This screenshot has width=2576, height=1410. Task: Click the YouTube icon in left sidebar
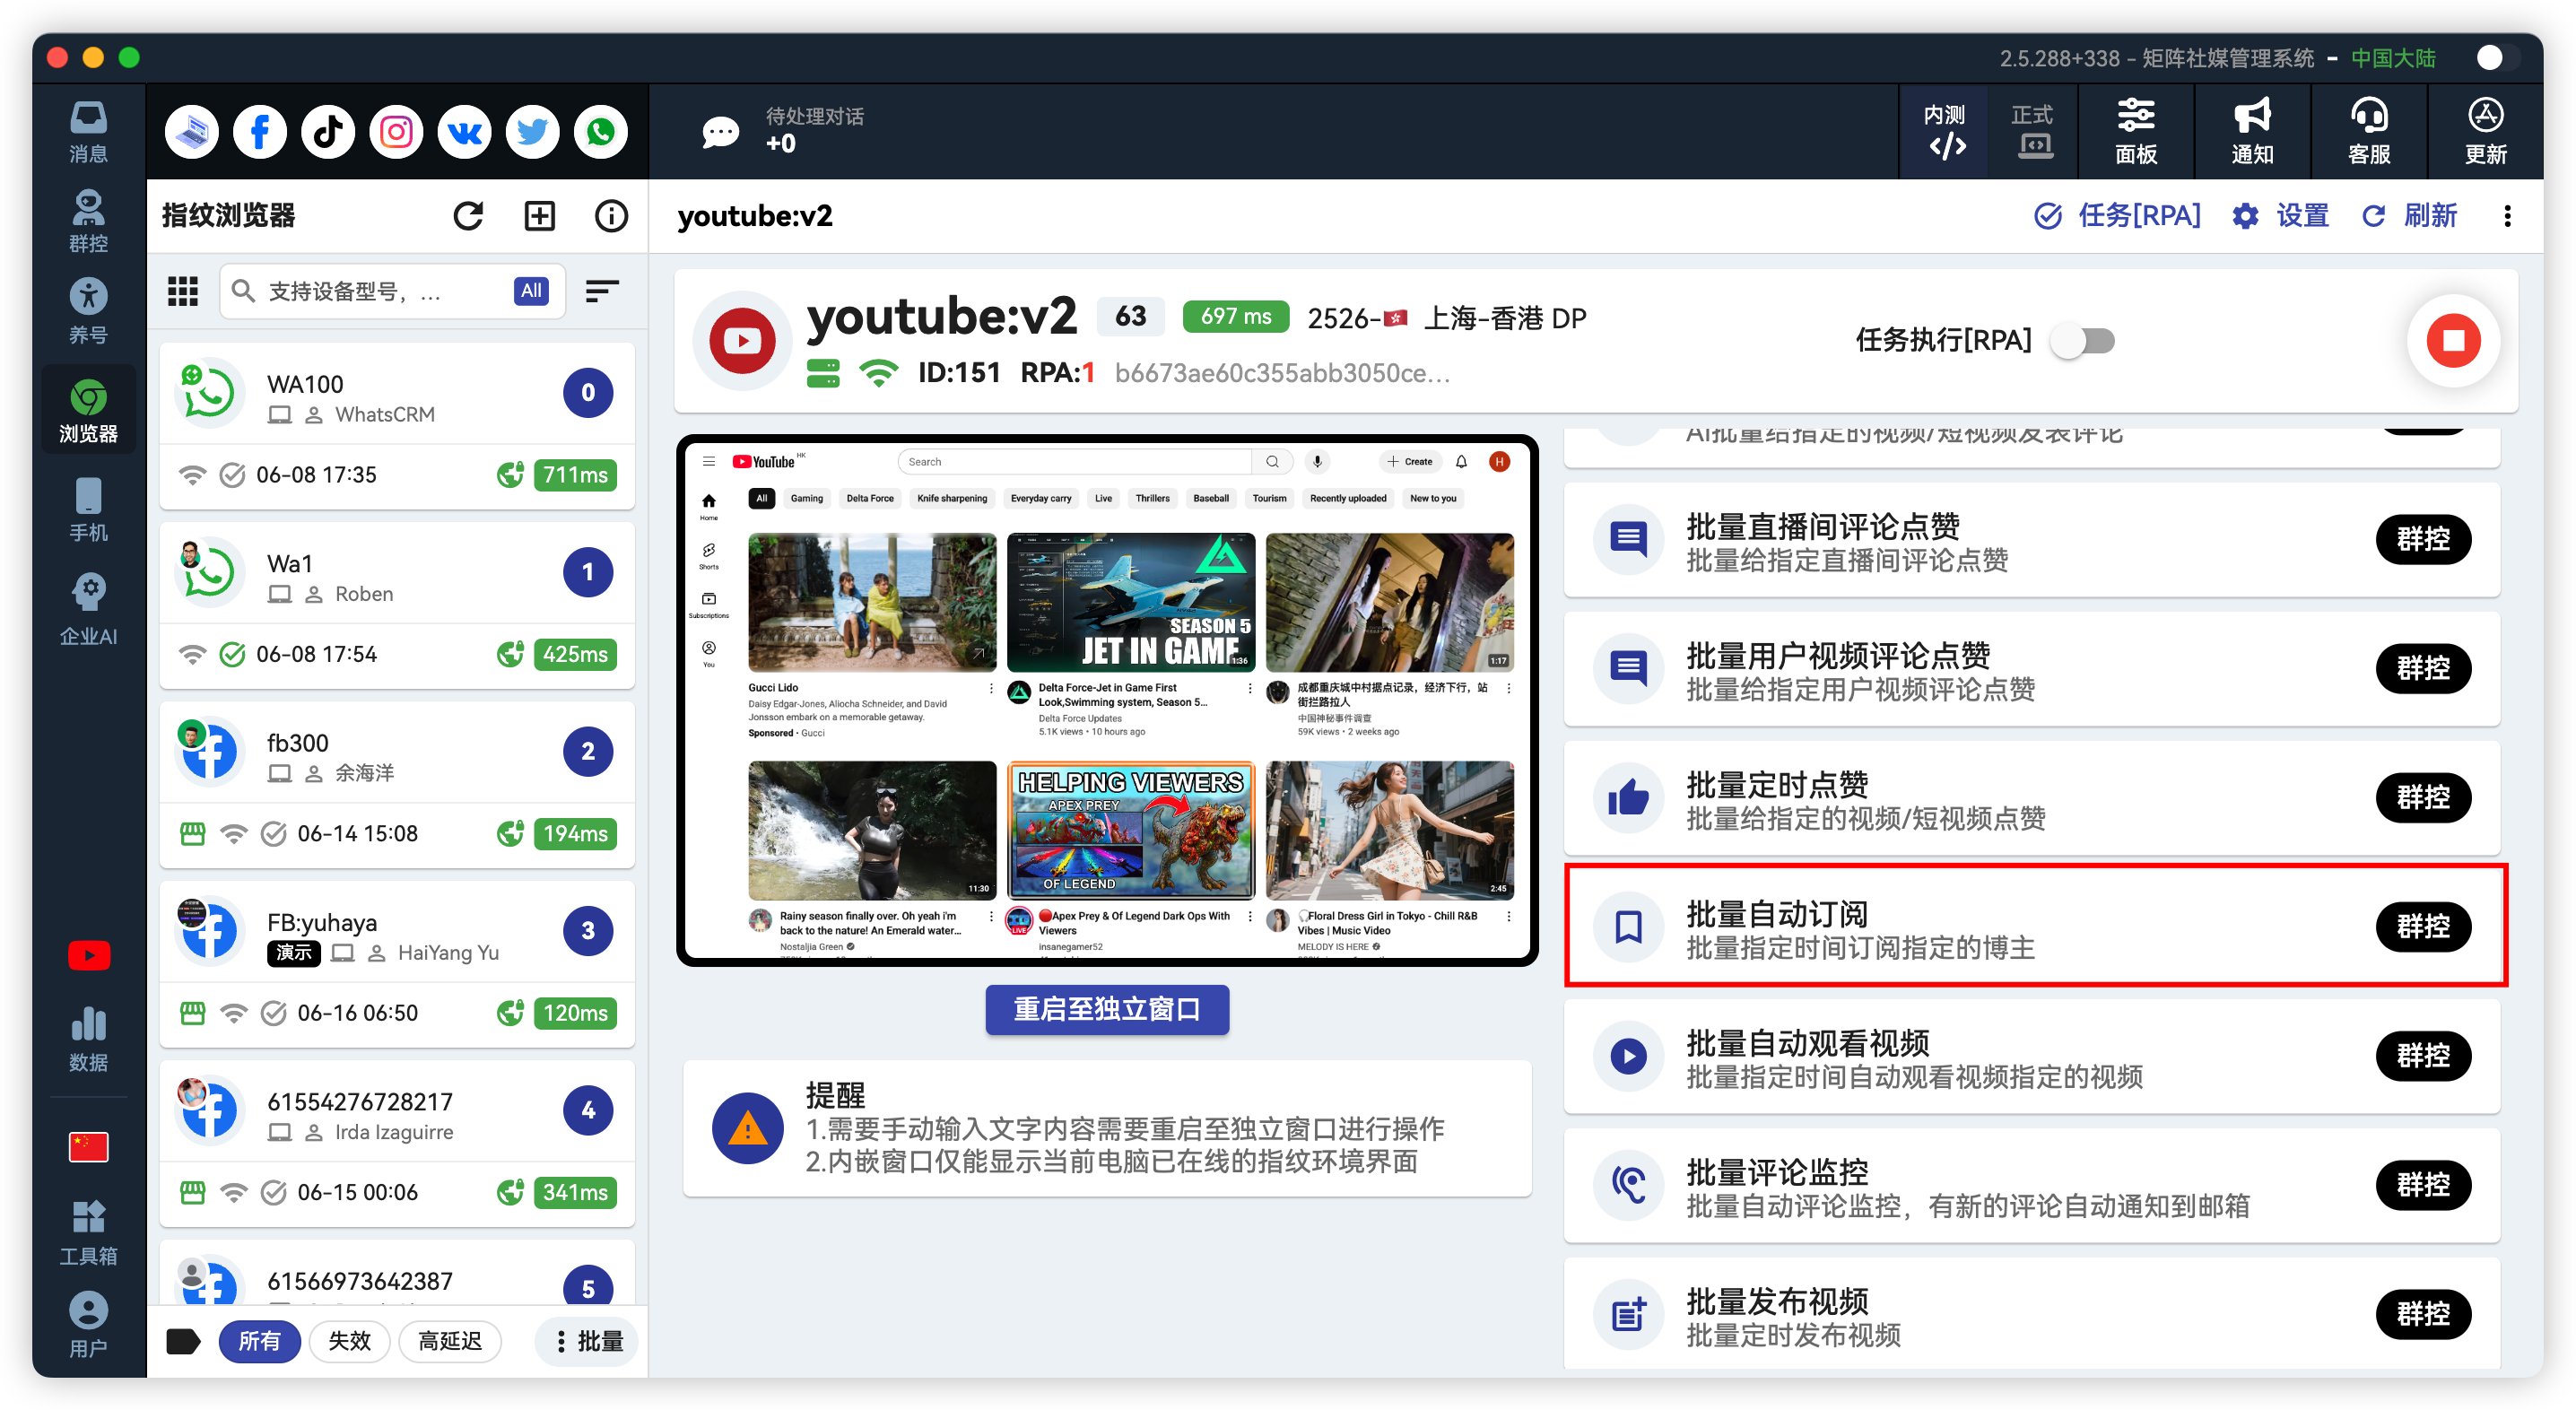click(88, 954)
